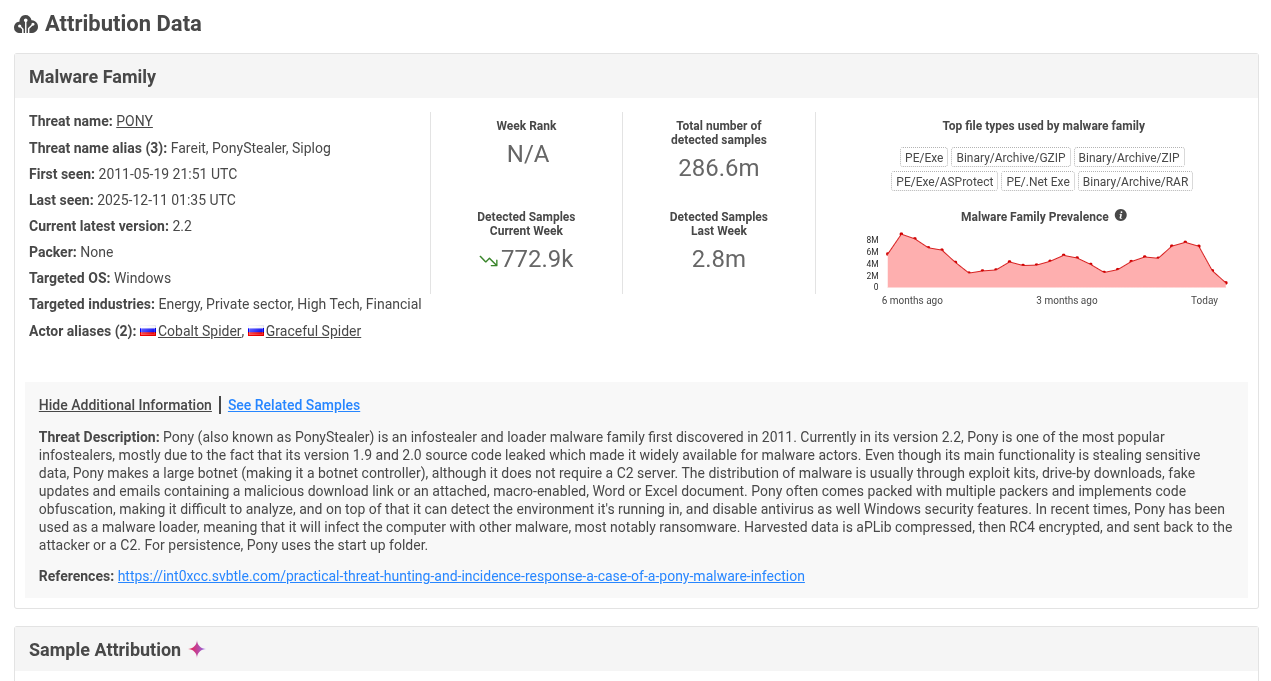Open the PONY threat name entry
Screen dimensions: 1271x681
(x=134, y=120)
